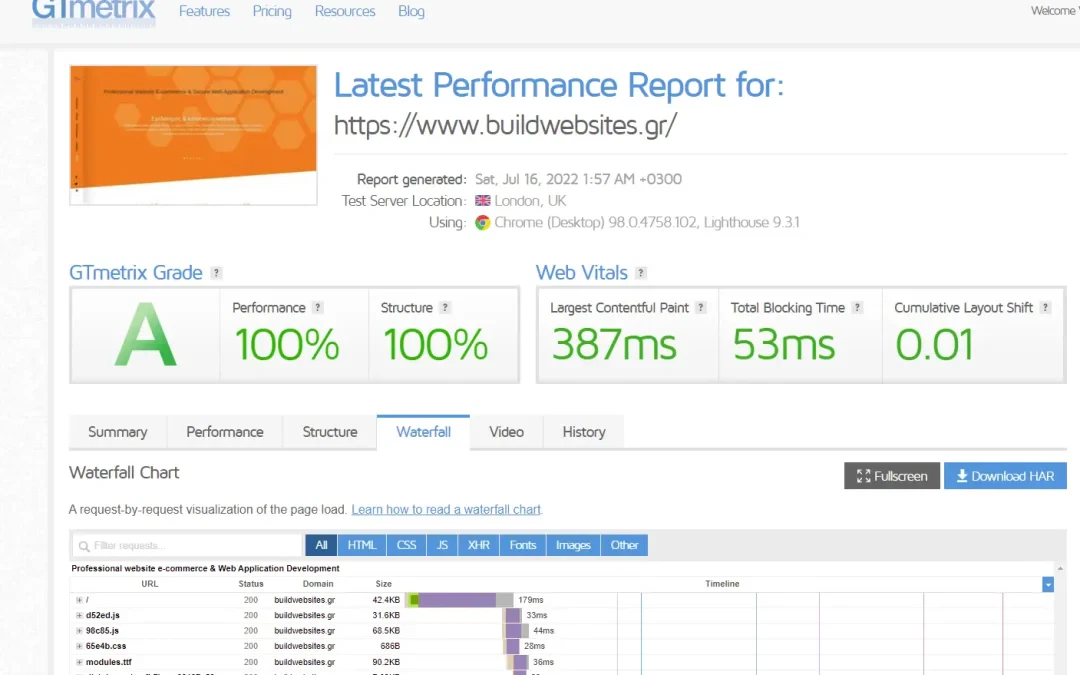This screenshot has width=1080, height=675.
Task: Click the help icon beside GTmetrix Grade
Action: (216, 273)
